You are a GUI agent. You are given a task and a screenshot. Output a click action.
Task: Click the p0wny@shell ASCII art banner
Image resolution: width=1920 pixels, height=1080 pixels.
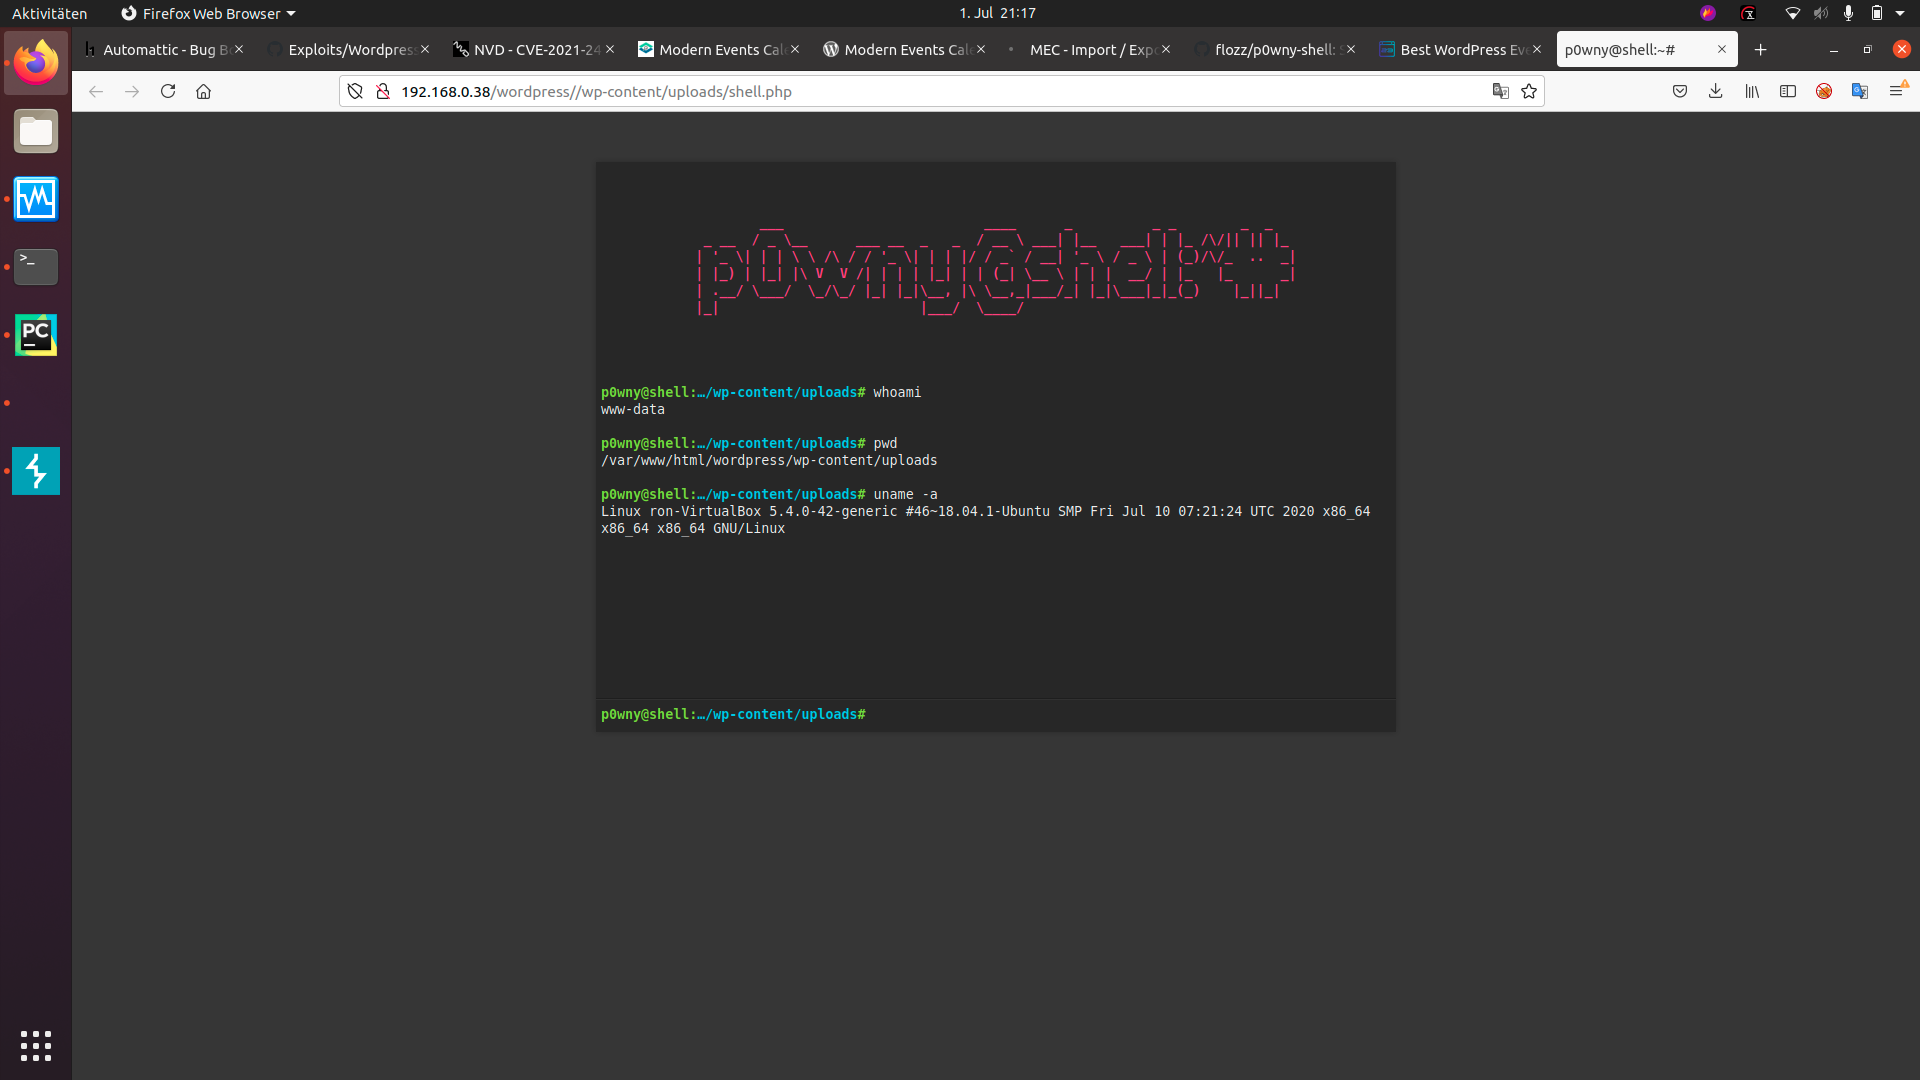pyautogui.click(x=996, y=270)
